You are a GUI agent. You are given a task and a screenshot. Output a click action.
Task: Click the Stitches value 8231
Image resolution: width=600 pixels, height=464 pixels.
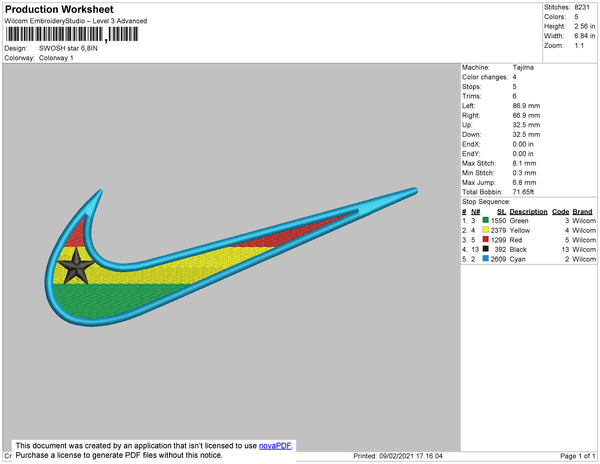click(x=582, y=7)
